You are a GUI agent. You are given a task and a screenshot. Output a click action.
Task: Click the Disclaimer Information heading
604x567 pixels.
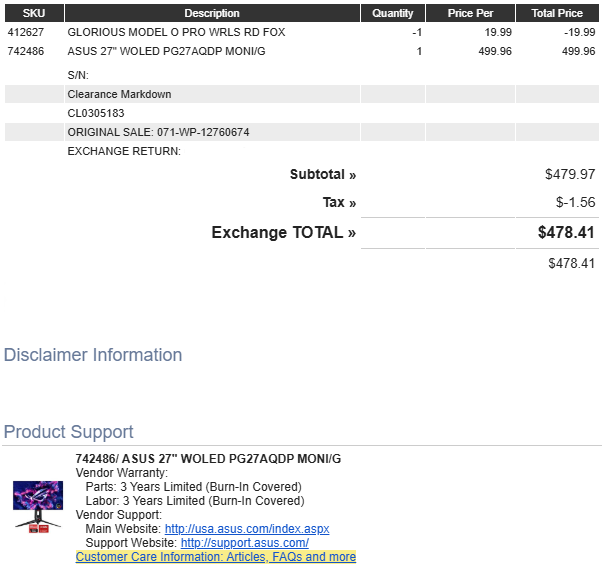coord(93,355)
